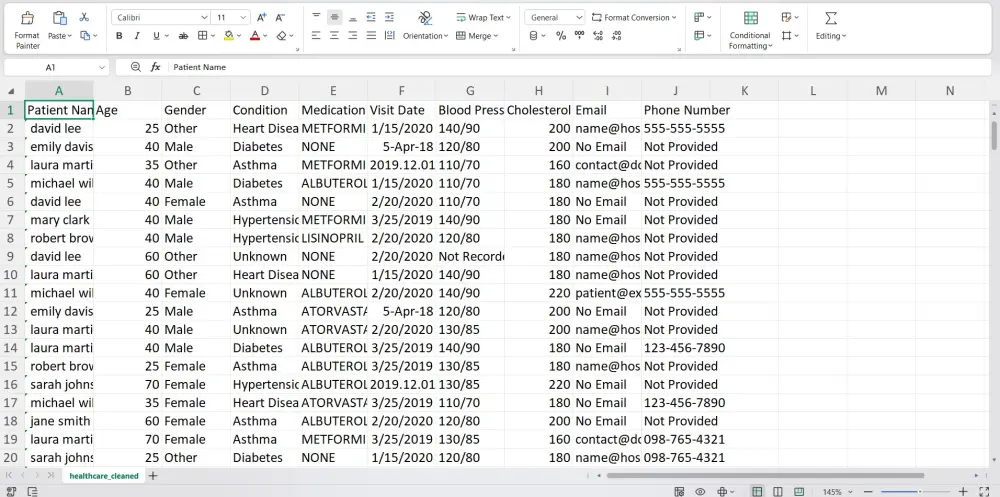Apply thousands separator style

[x=579, y=36]
